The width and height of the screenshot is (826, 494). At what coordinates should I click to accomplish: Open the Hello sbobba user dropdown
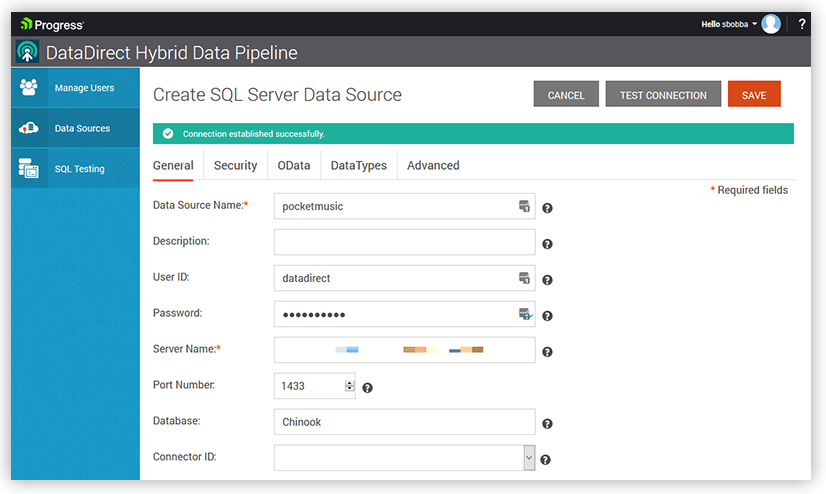click(729, 24)
